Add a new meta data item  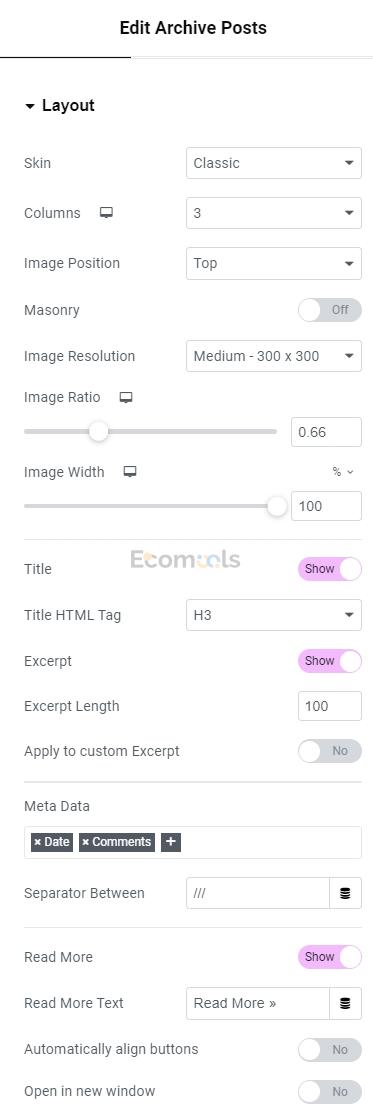170,842
